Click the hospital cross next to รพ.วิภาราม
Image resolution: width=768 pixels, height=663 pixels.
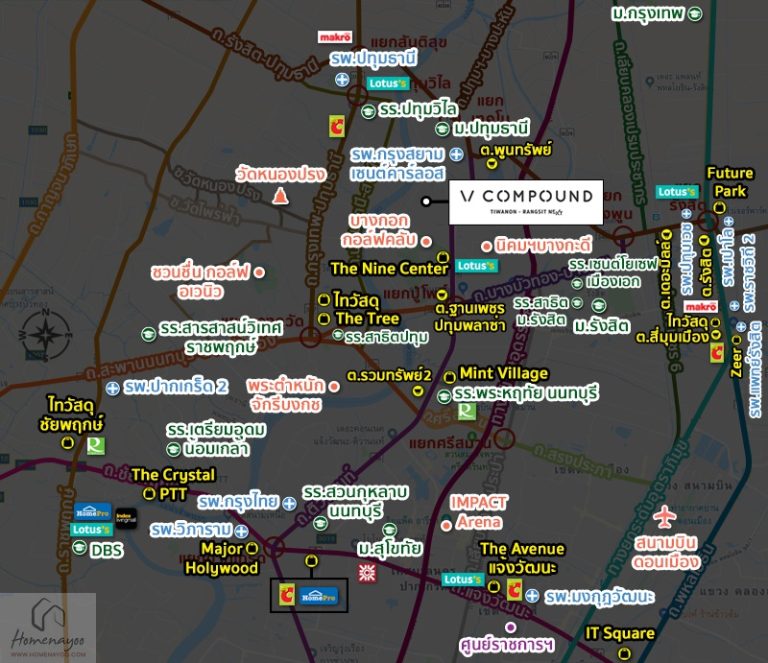coord(241,531)
